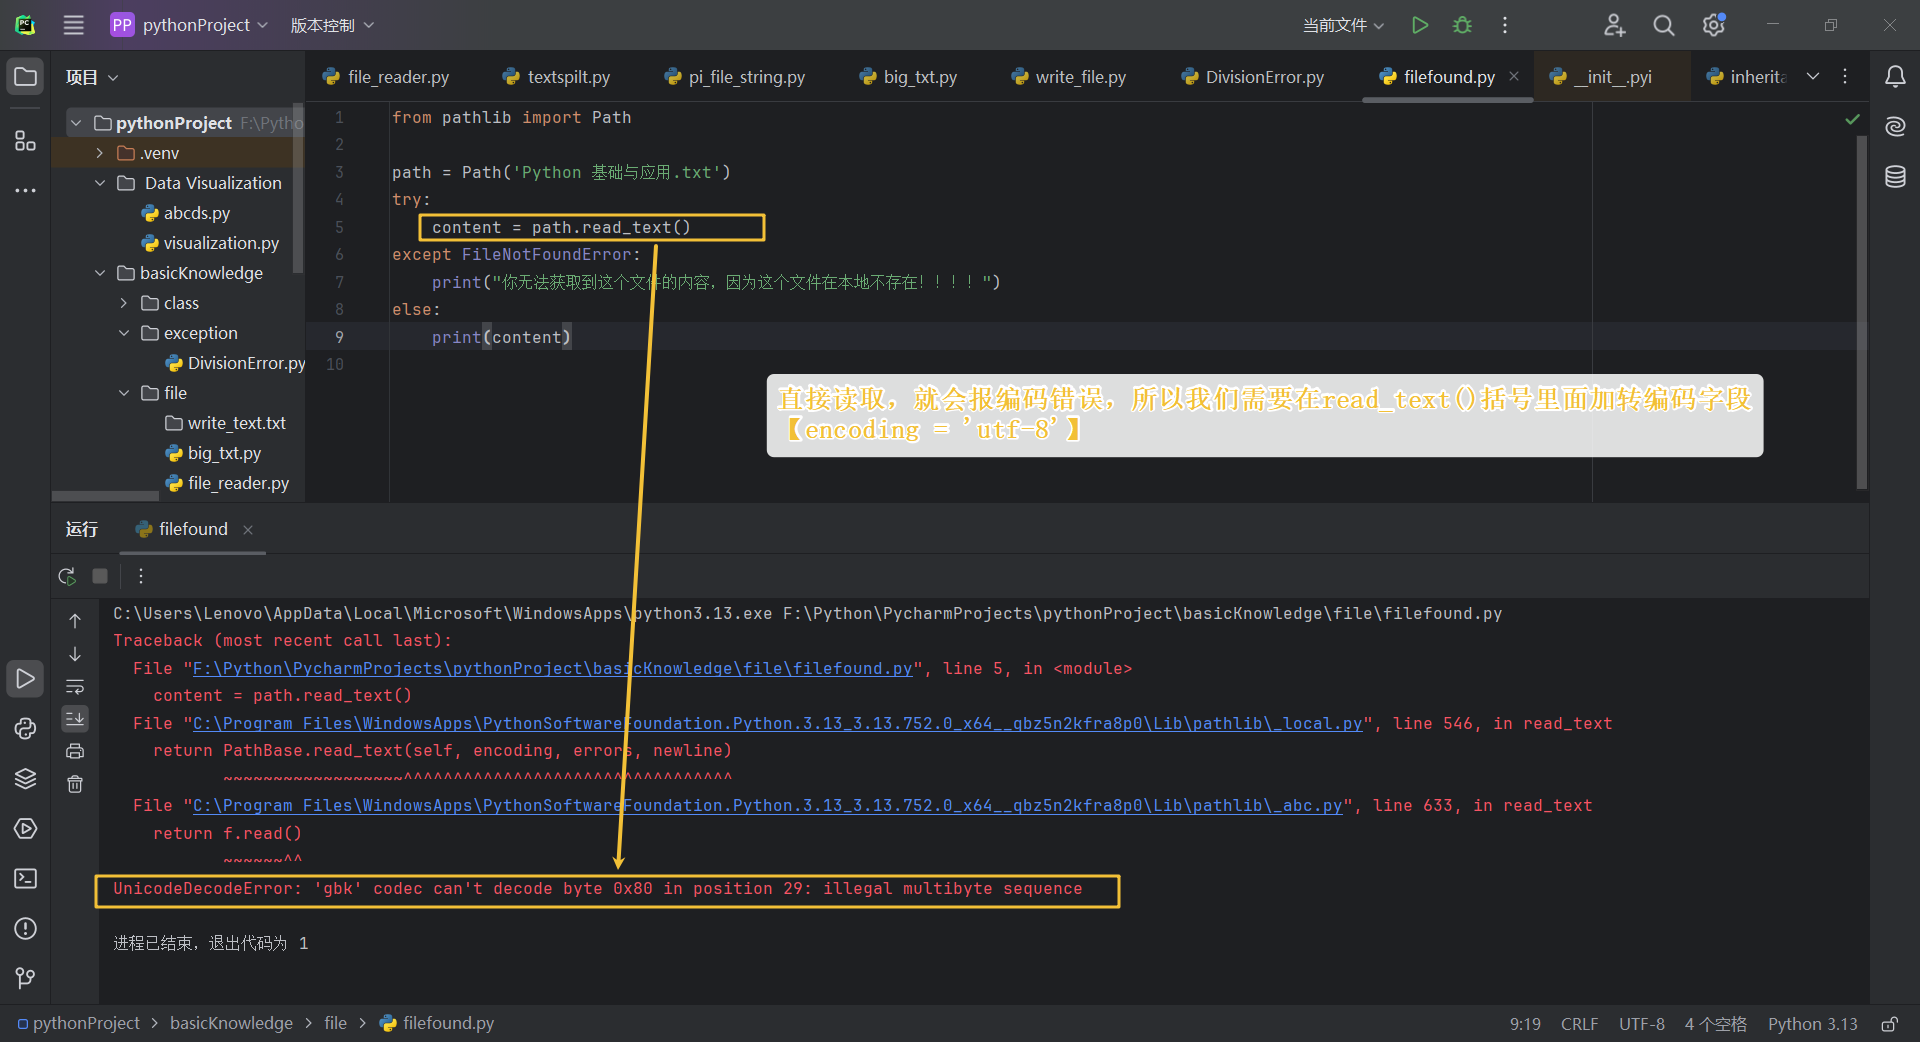Open the pathlib _local.py traceback link
This screenshot has height=1042, width=1920.
pos(777,723)
